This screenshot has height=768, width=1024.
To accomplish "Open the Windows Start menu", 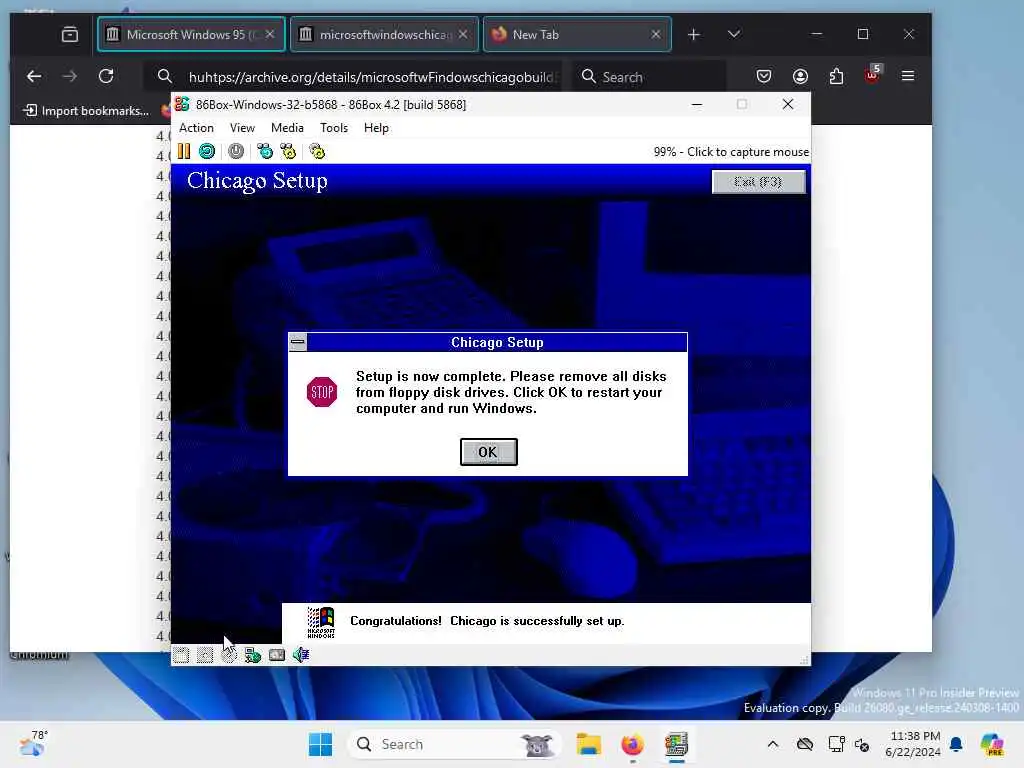I will click(320, 744).
